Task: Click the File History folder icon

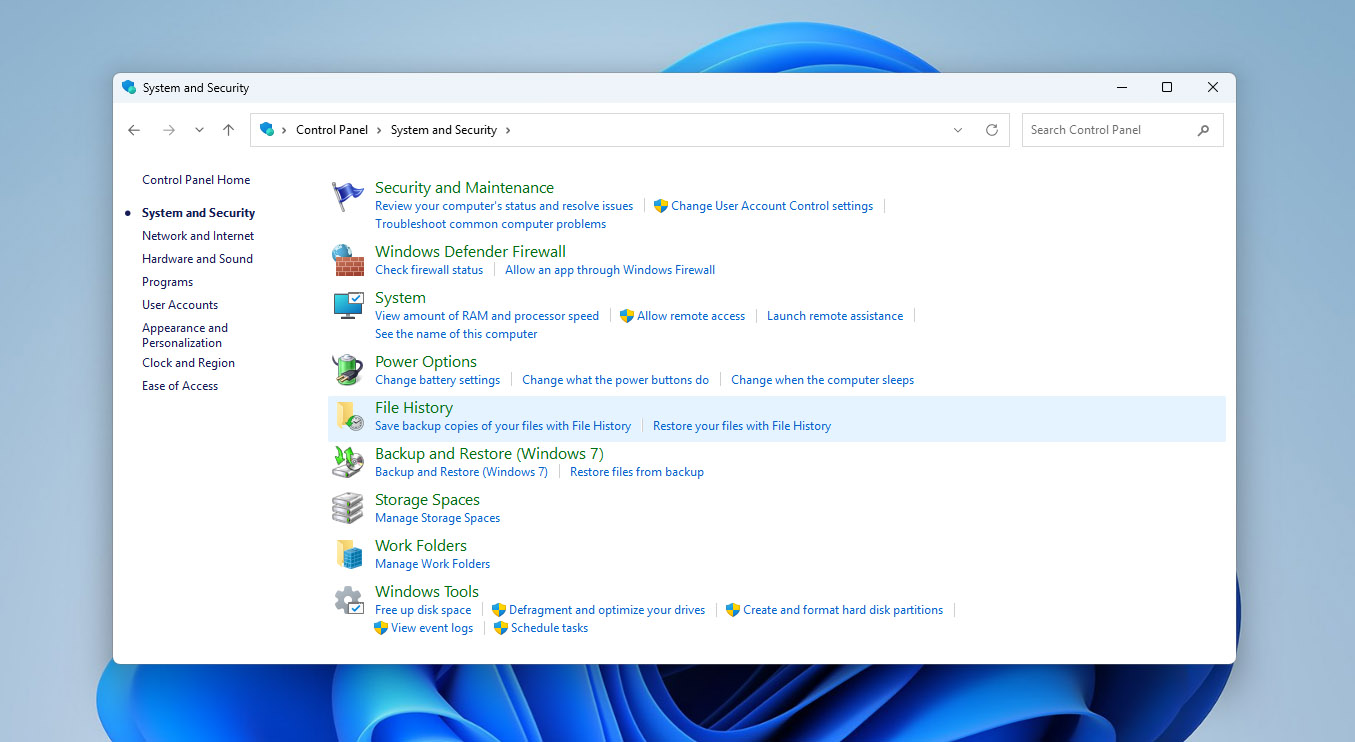Action: click(x=347, y=416)
